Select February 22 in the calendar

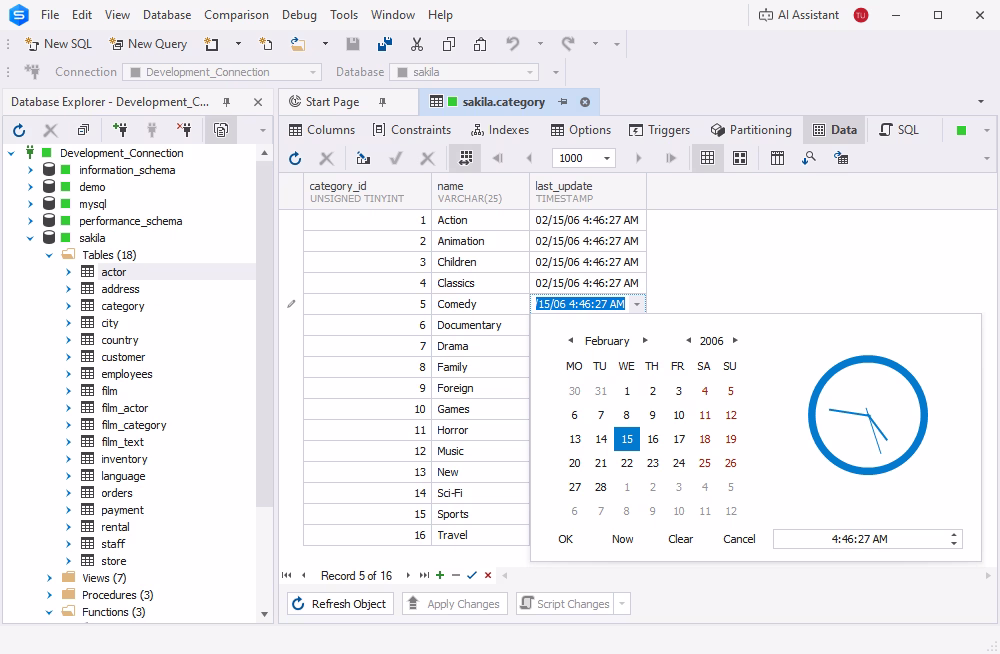(x=627, y=463)
